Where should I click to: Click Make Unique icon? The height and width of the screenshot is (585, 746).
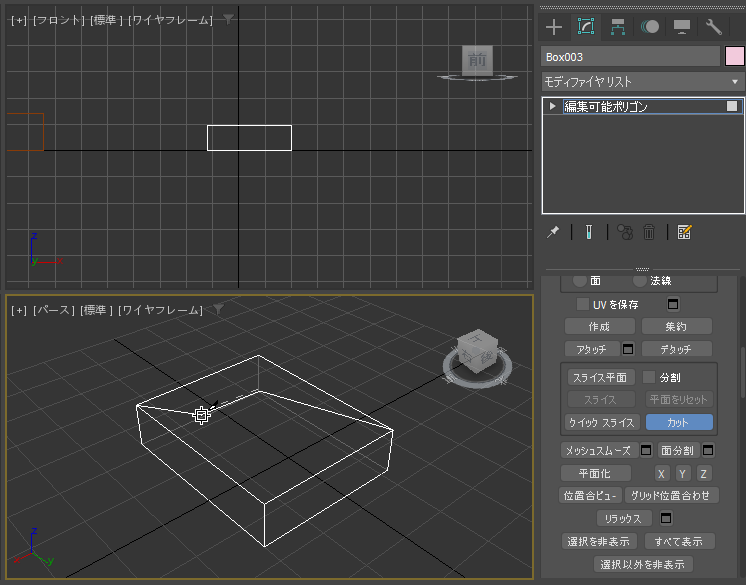click(625, 232)
